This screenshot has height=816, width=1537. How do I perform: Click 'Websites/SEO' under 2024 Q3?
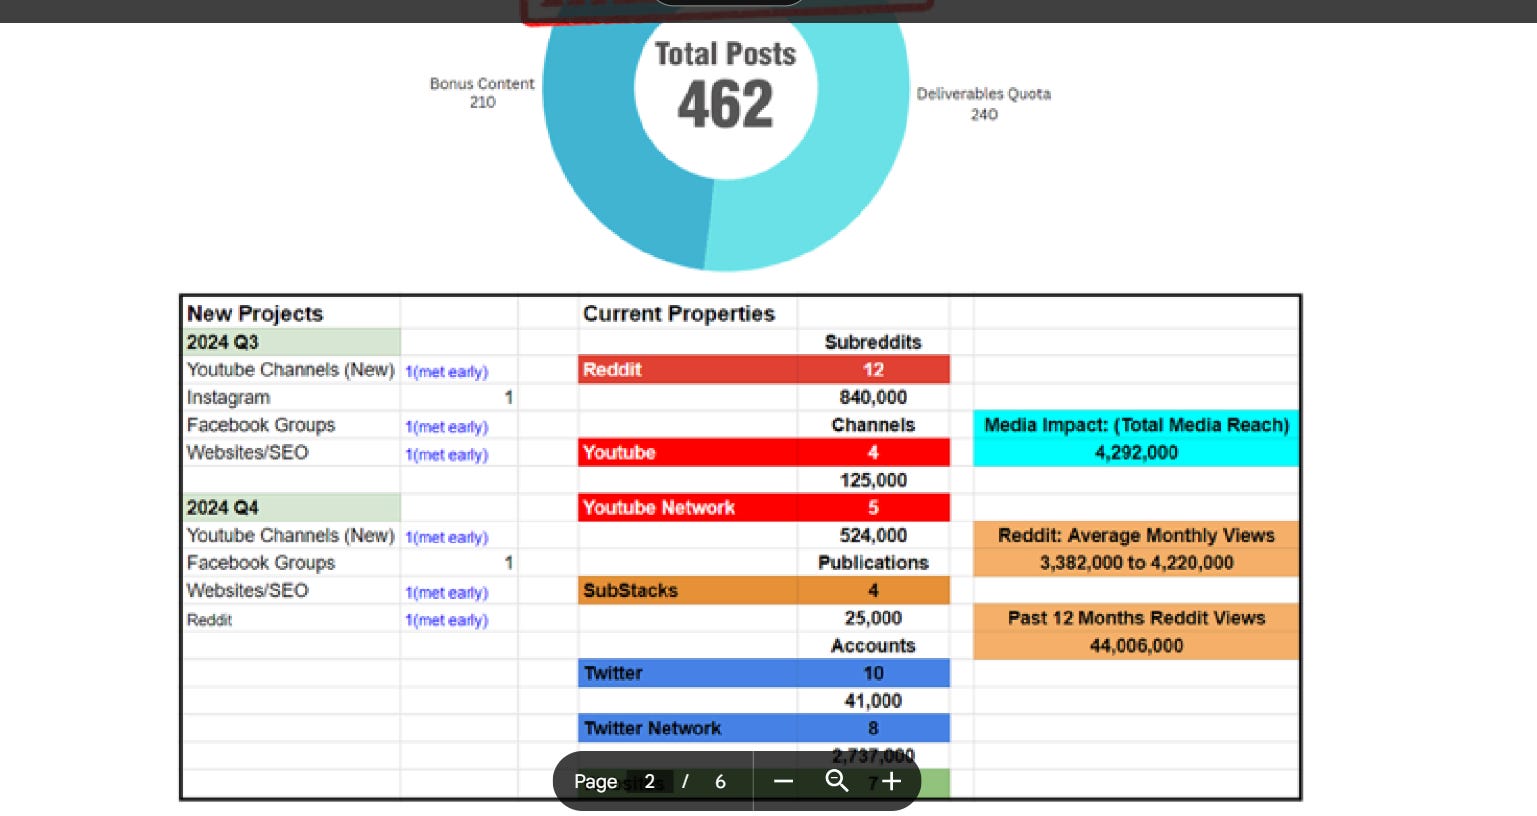pyautogui.click(x=247, y=453)
